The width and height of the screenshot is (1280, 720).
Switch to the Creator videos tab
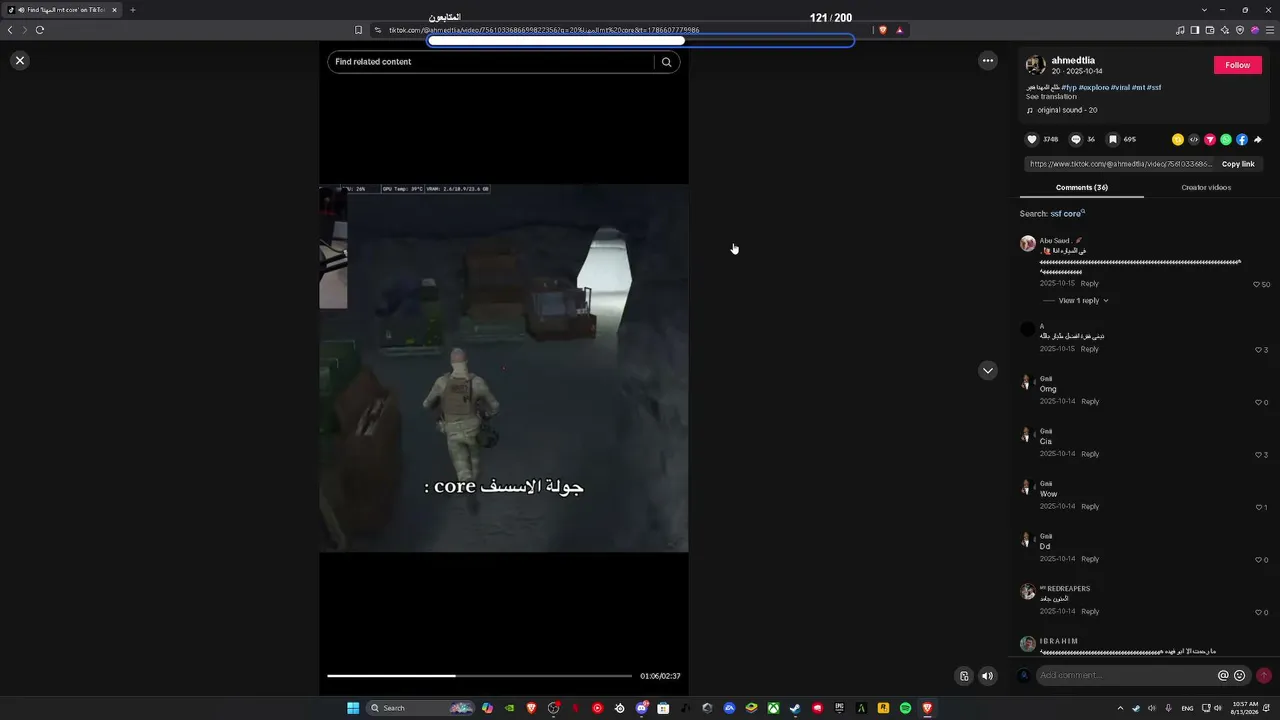coord(1206,188)
